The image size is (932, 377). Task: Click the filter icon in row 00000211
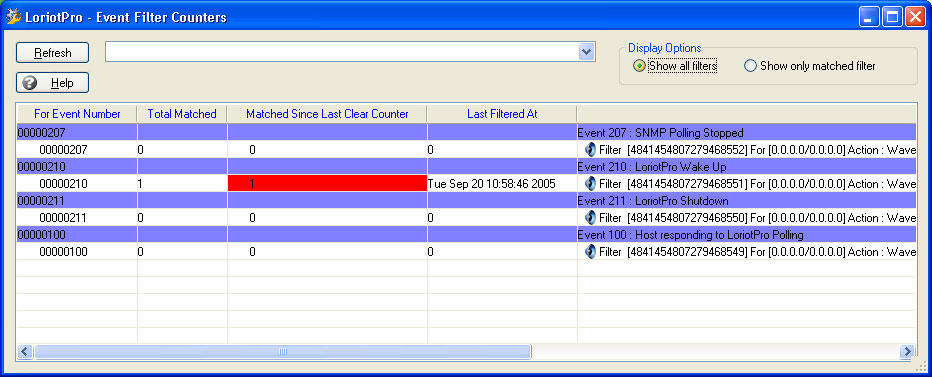click(590, 218)
